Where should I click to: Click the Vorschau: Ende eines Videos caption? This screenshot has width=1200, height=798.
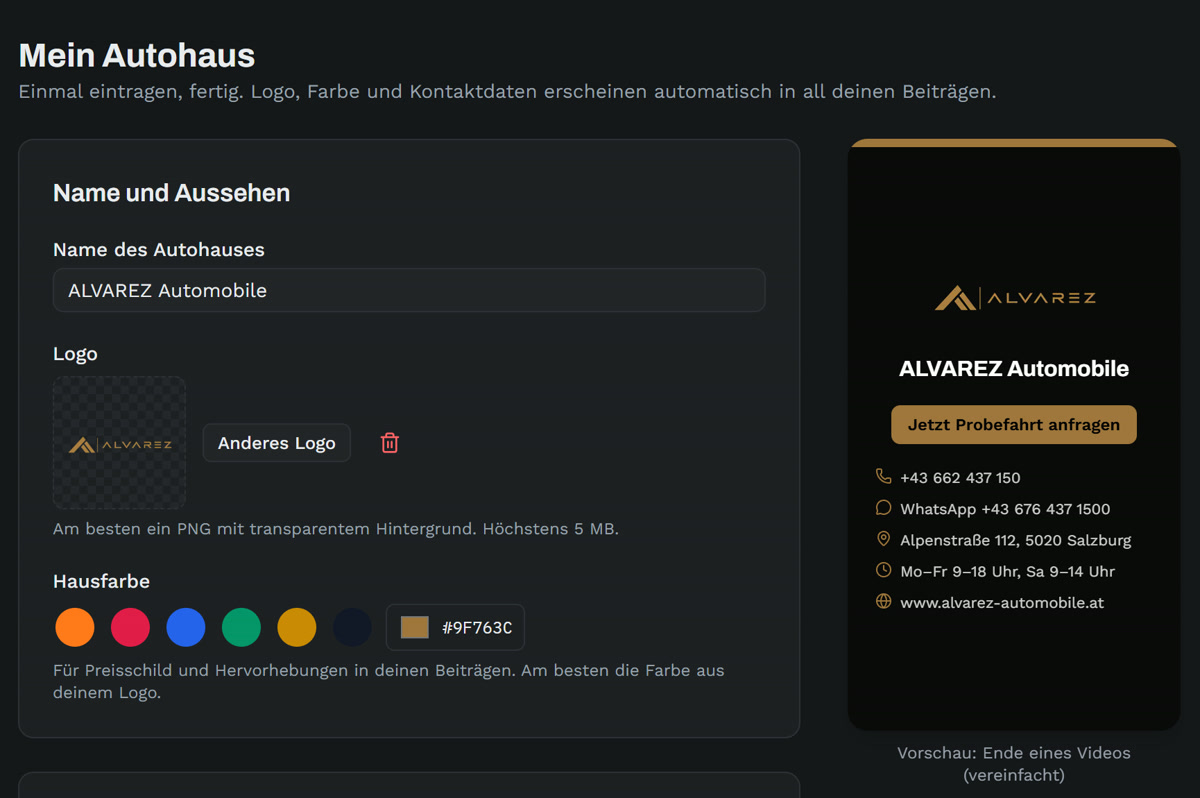click(1014, 763)
